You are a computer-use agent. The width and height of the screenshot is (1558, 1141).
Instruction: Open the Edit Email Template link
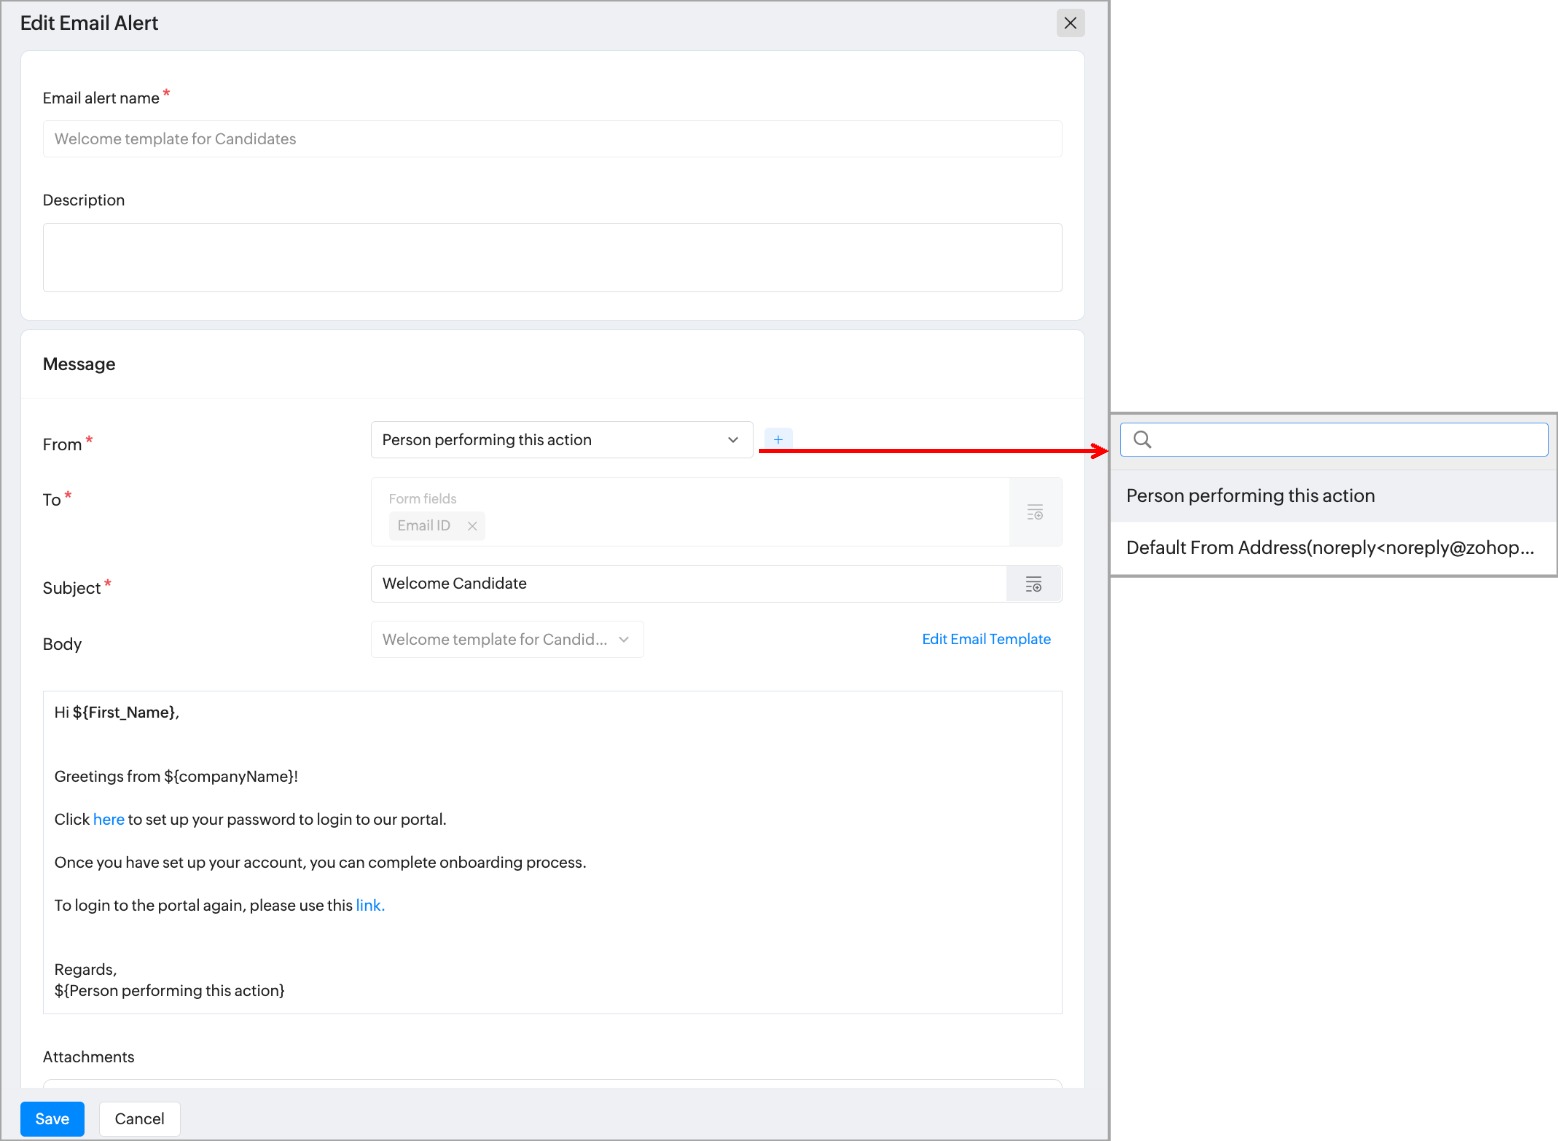[985, 639]
